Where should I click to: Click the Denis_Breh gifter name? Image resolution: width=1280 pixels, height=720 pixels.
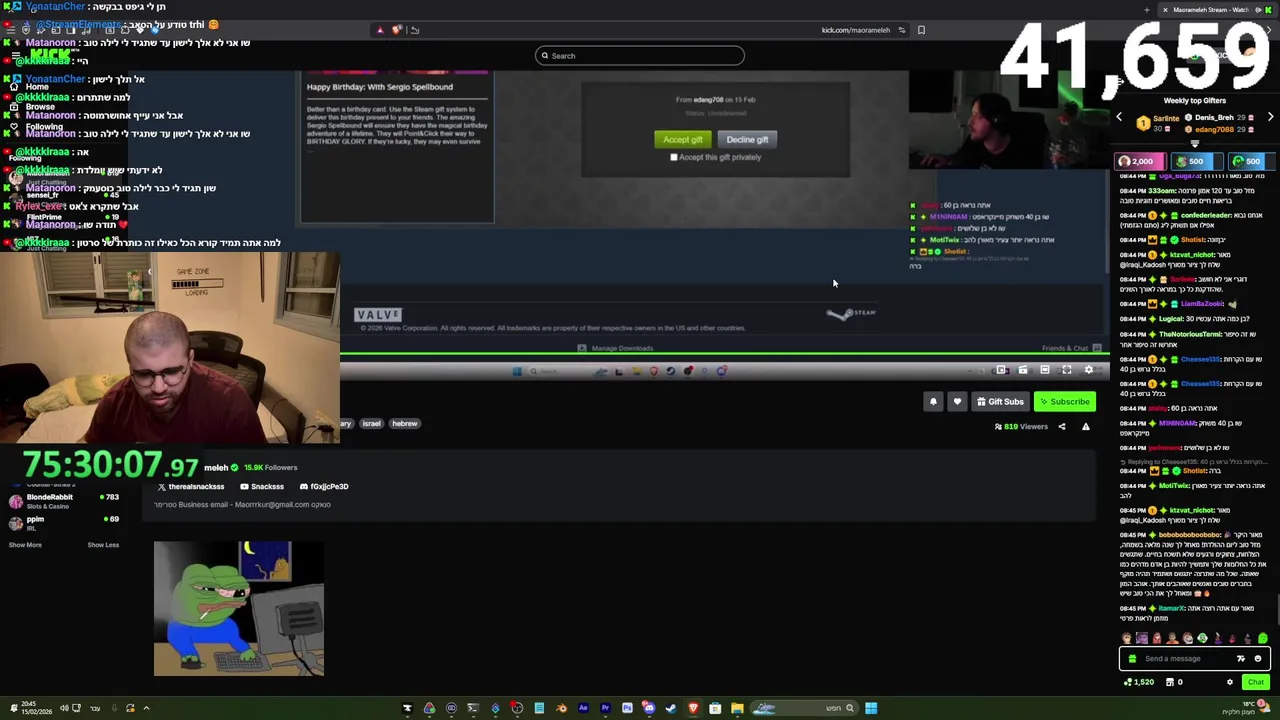(1214, 118)
